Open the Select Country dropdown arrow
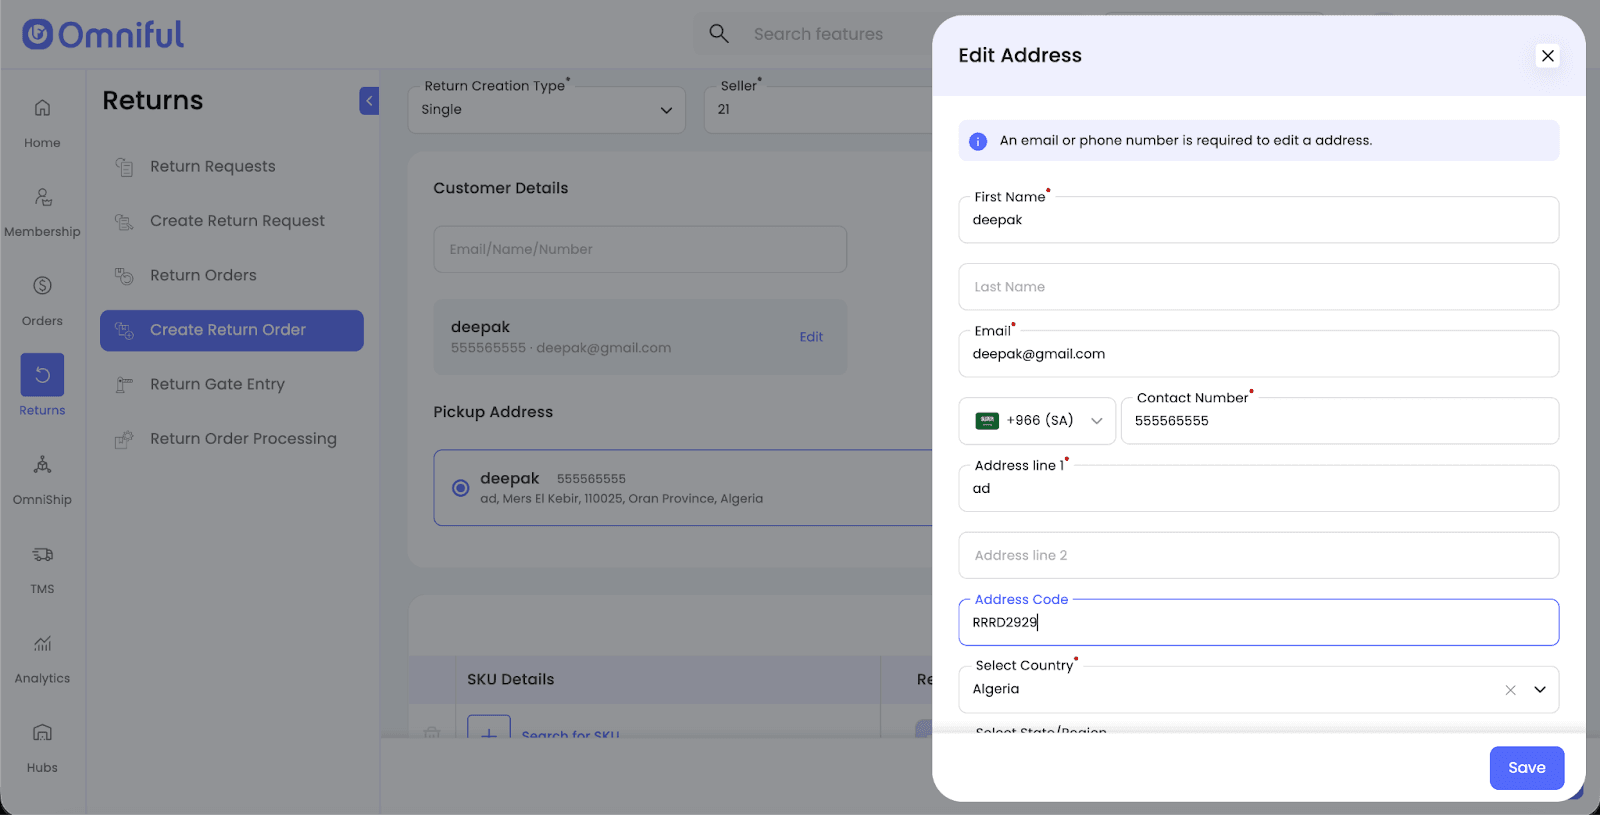 [x=1540, y=690]
